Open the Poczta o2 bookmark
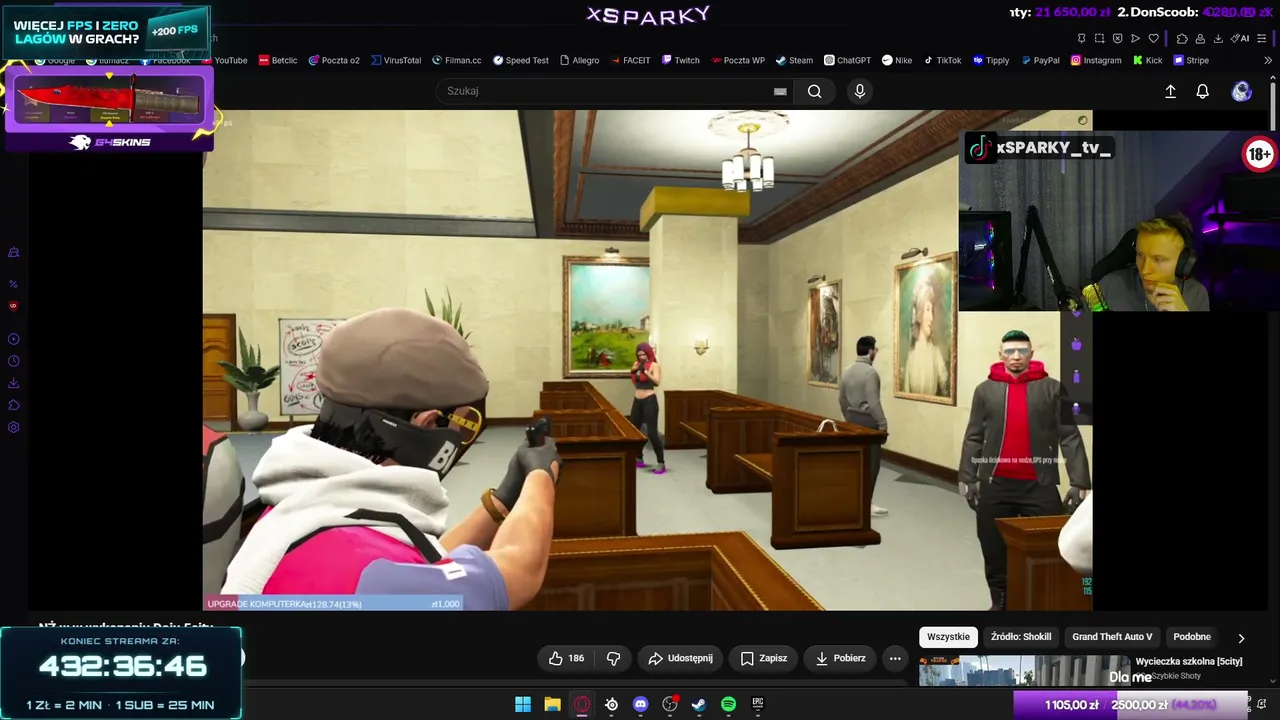1280x720 pixels. pos(334,60)
